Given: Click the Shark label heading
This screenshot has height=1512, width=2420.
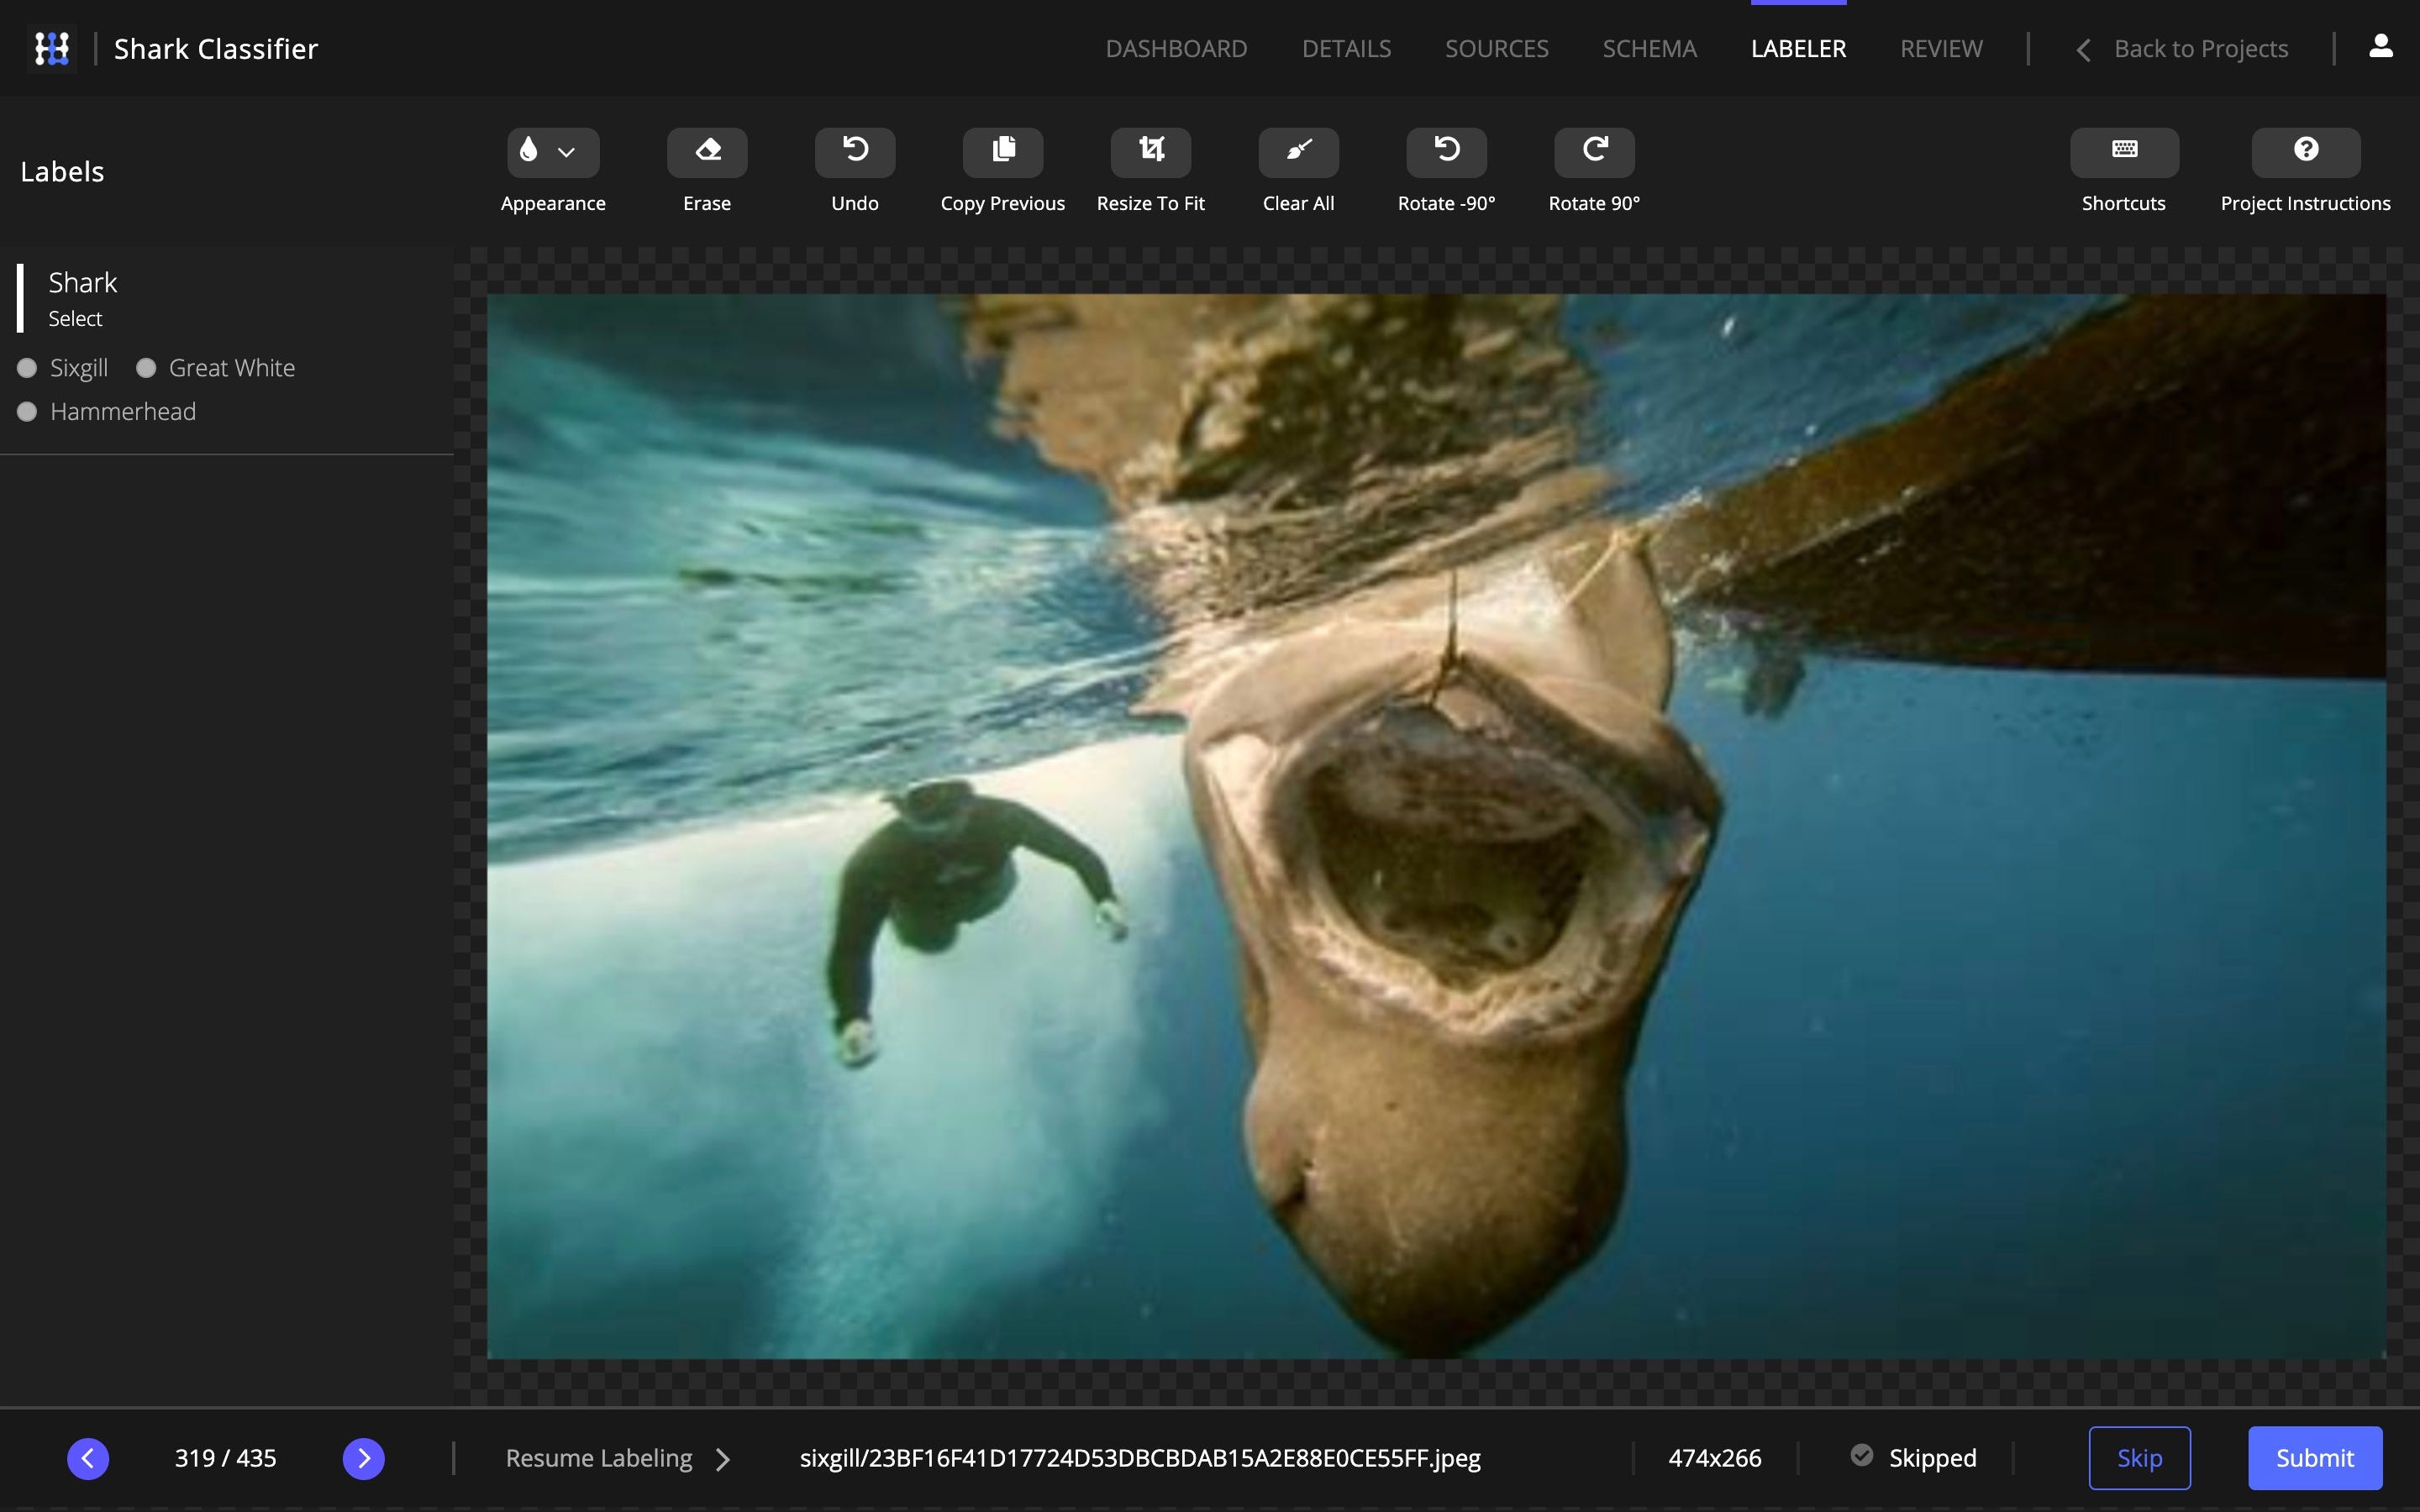Looking at the screenshot, I should pyautogui.click(x=83, y=283).
